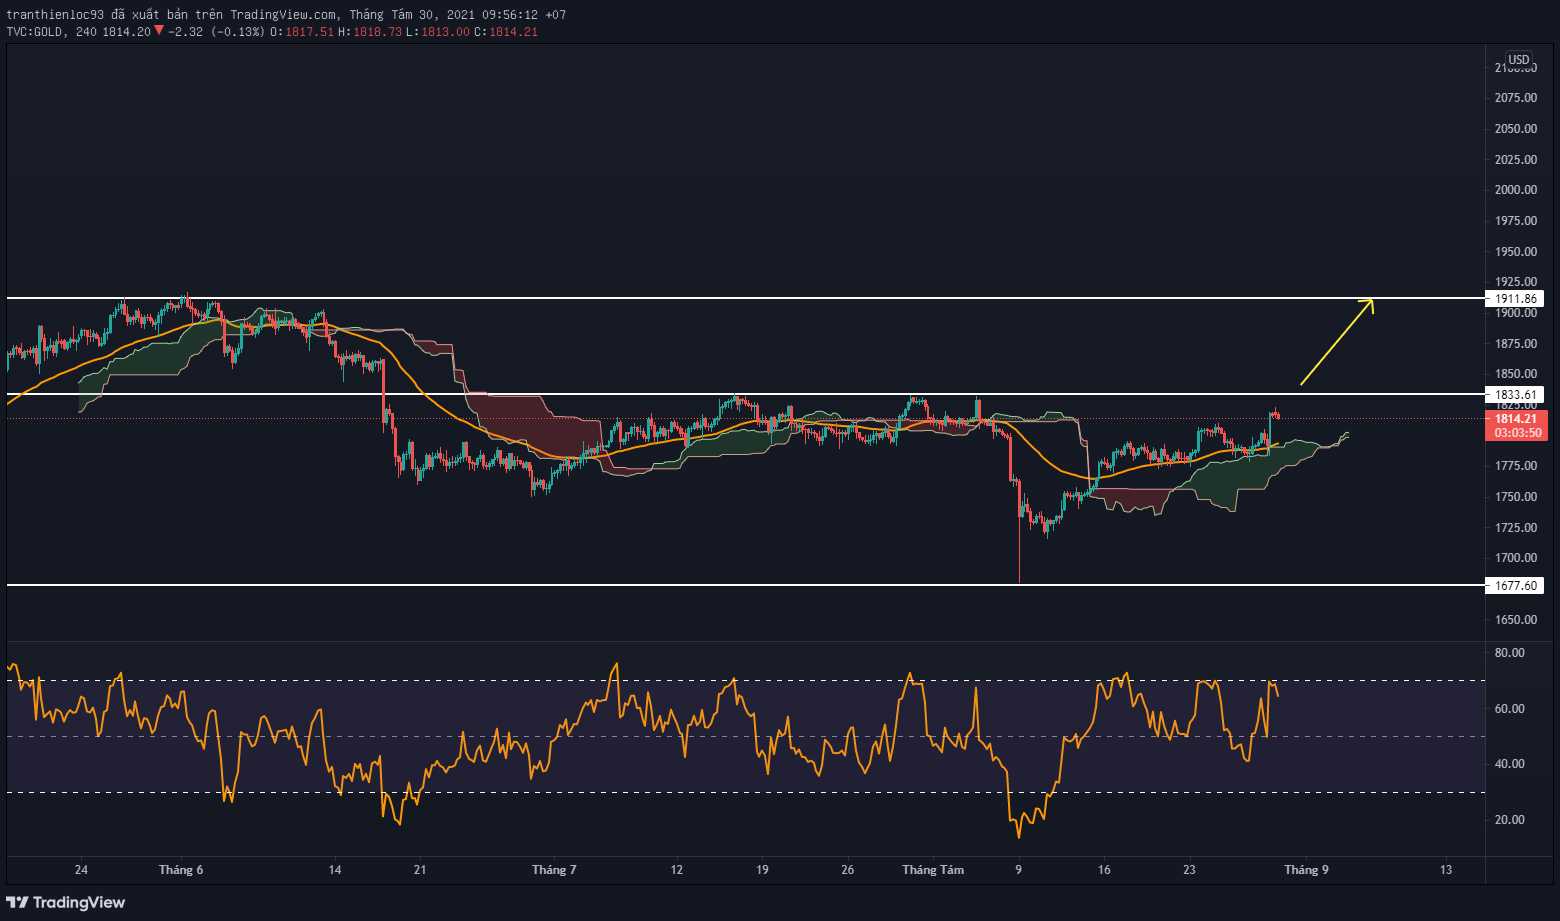Click the 12 date label on time axis

[x=677, y=870]
